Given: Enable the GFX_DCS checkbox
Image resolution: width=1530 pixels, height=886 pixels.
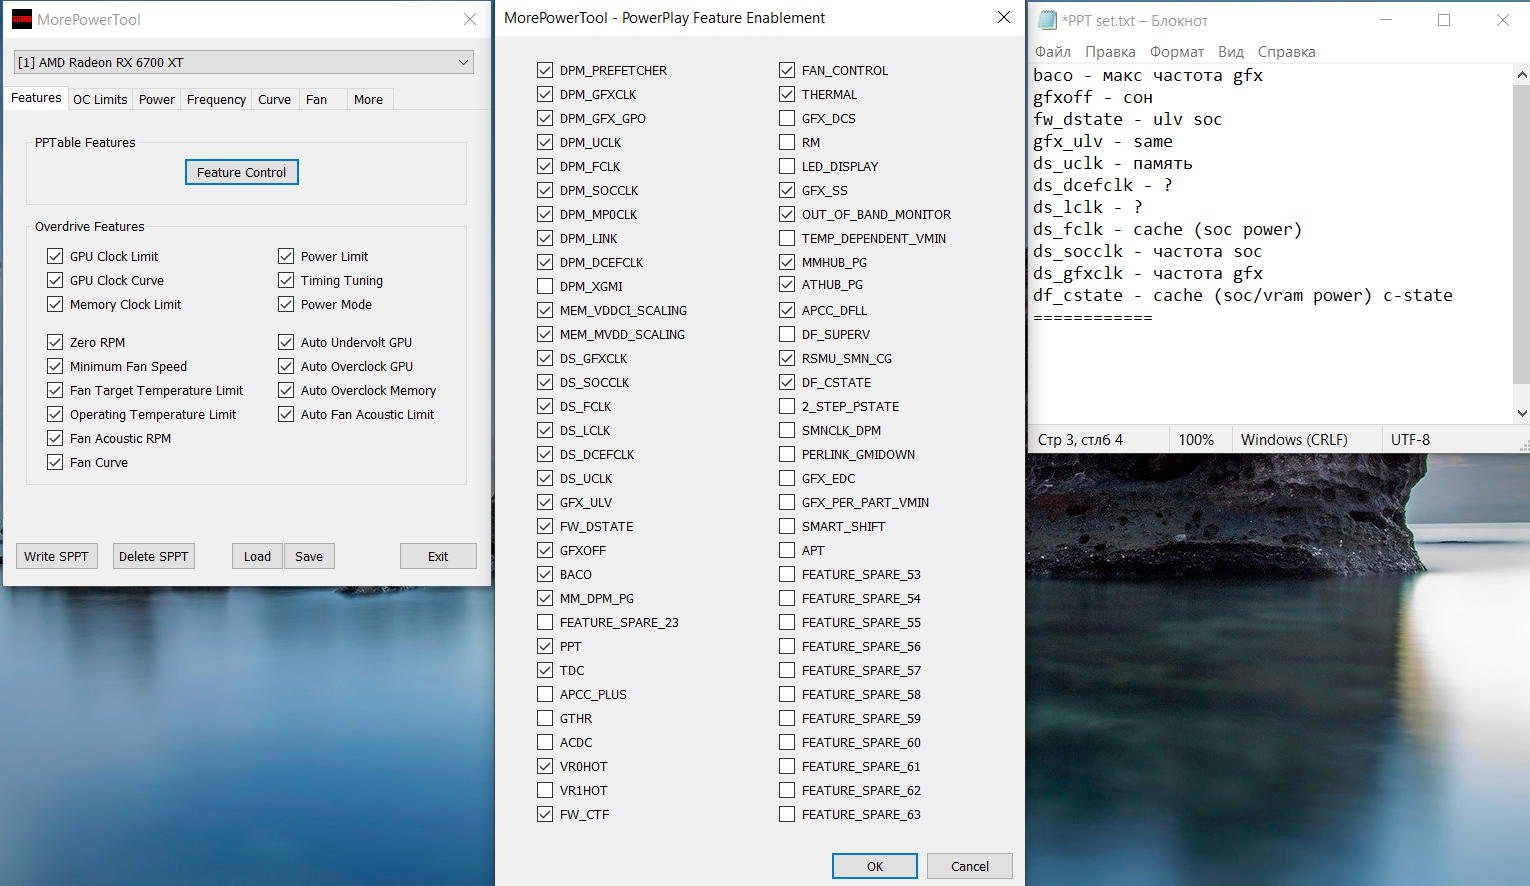Looking at the screenshot, I should (x=787, y=118).
